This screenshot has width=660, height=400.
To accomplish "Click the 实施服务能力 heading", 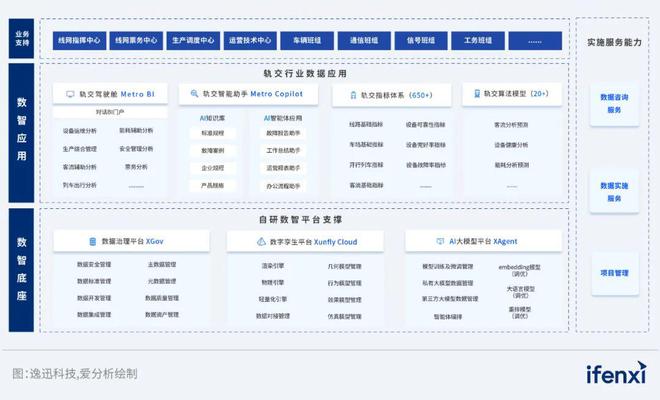I will [x=615, y=42].
